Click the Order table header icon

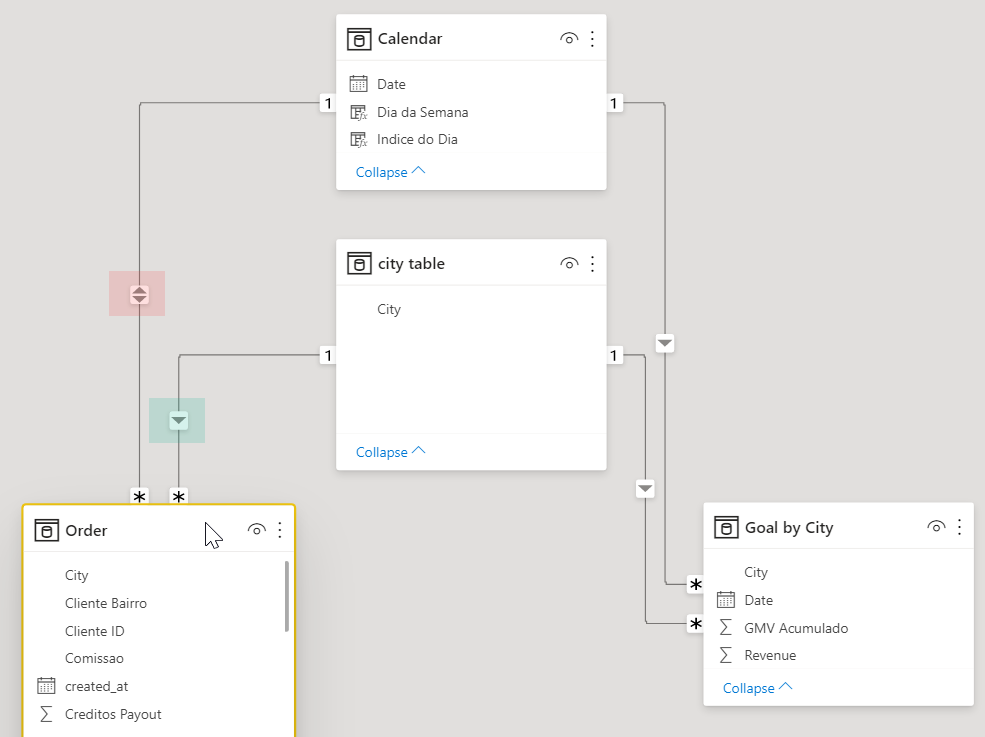coord(46,530)
